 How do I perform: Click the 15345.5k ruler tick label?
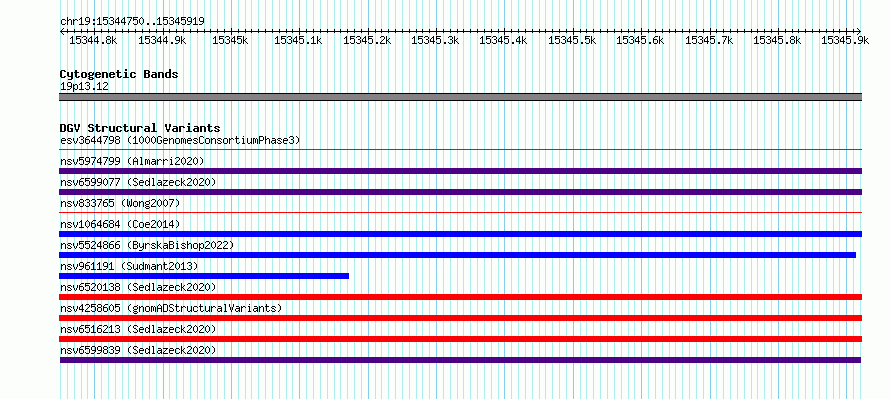click(572, 40)
